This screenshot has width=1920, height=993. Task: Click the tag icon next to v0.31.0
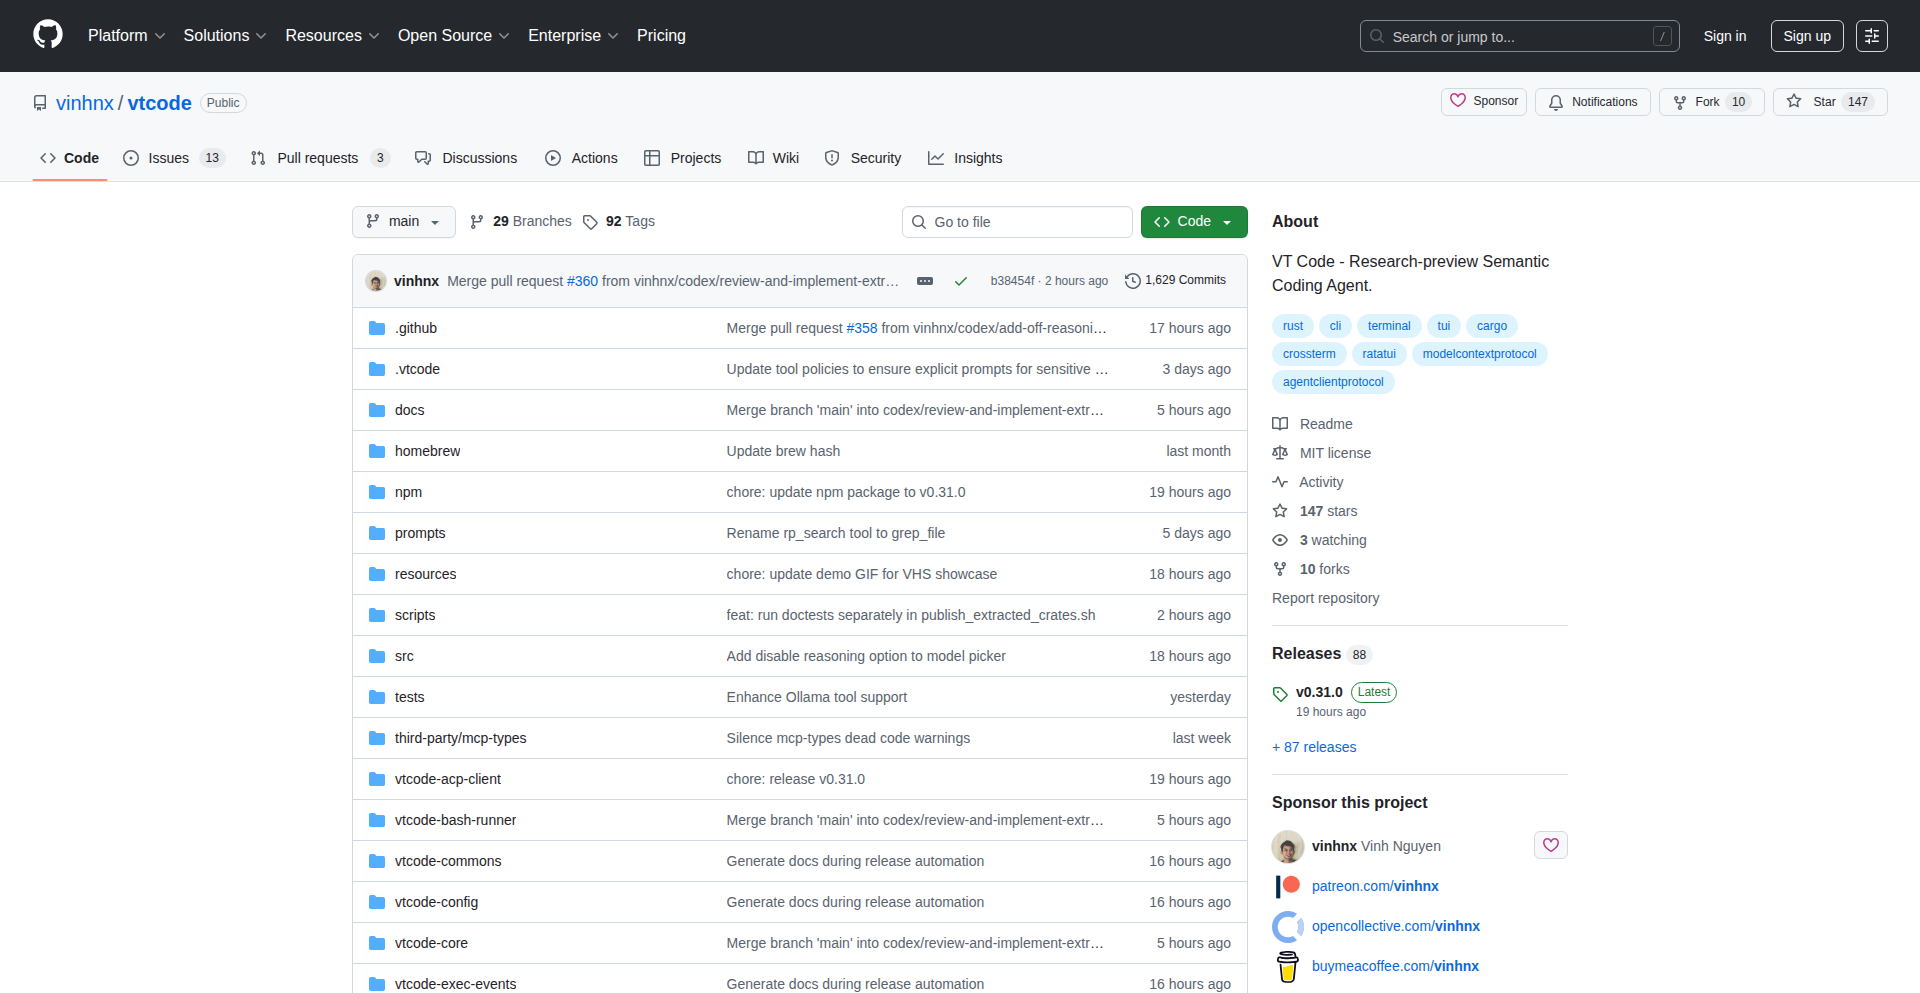(x=1280, y=693)
